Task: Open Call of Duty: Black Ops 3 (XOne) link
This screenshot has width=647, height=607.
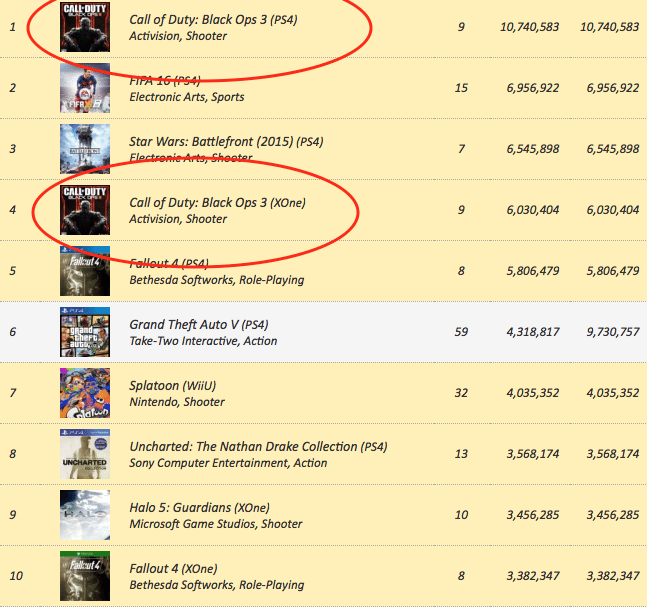Action: (x=217, y=203)
